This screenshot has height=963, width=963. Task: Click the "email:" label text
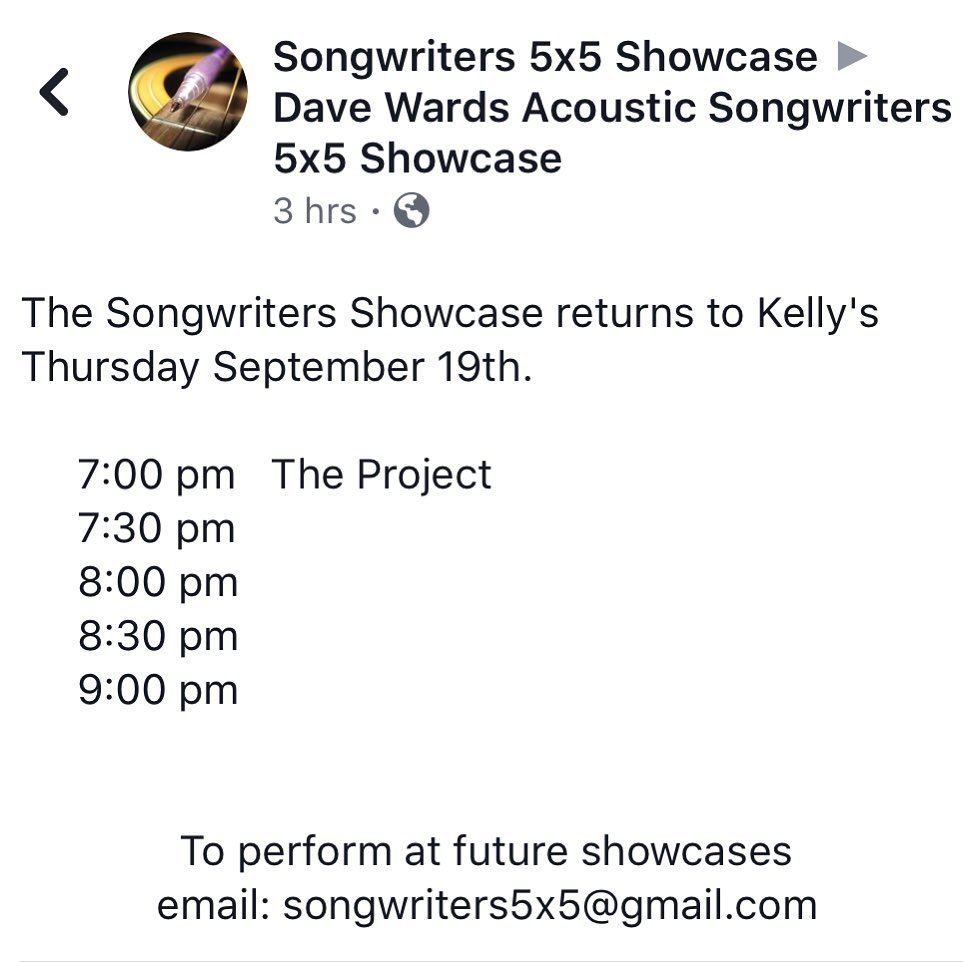[213, 905]
